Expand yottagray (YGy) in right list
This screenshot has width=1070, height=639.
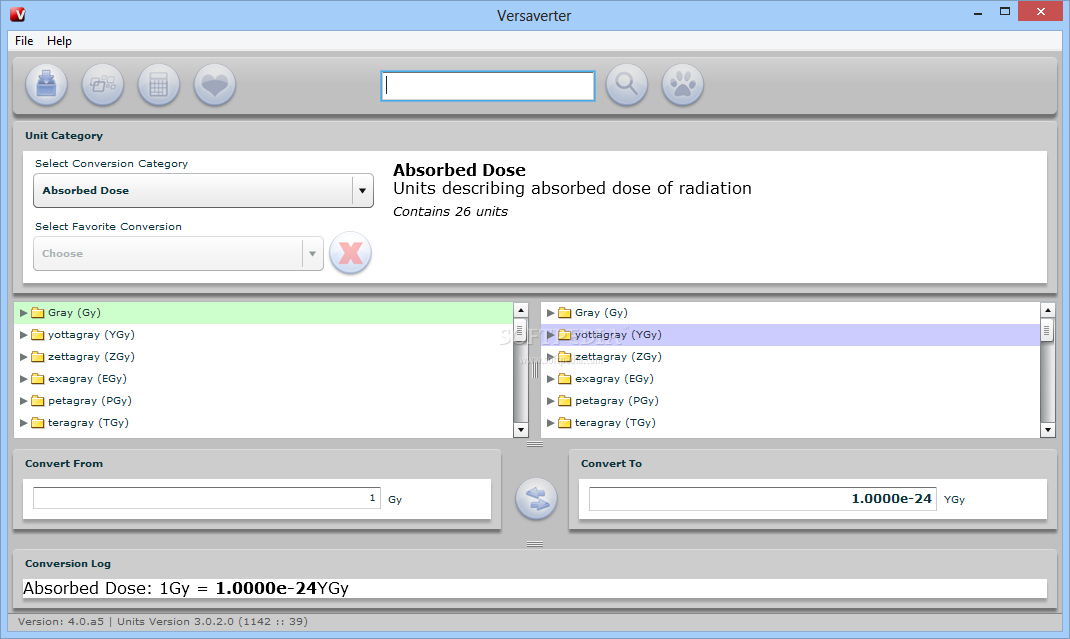click(x=550, y=335)
